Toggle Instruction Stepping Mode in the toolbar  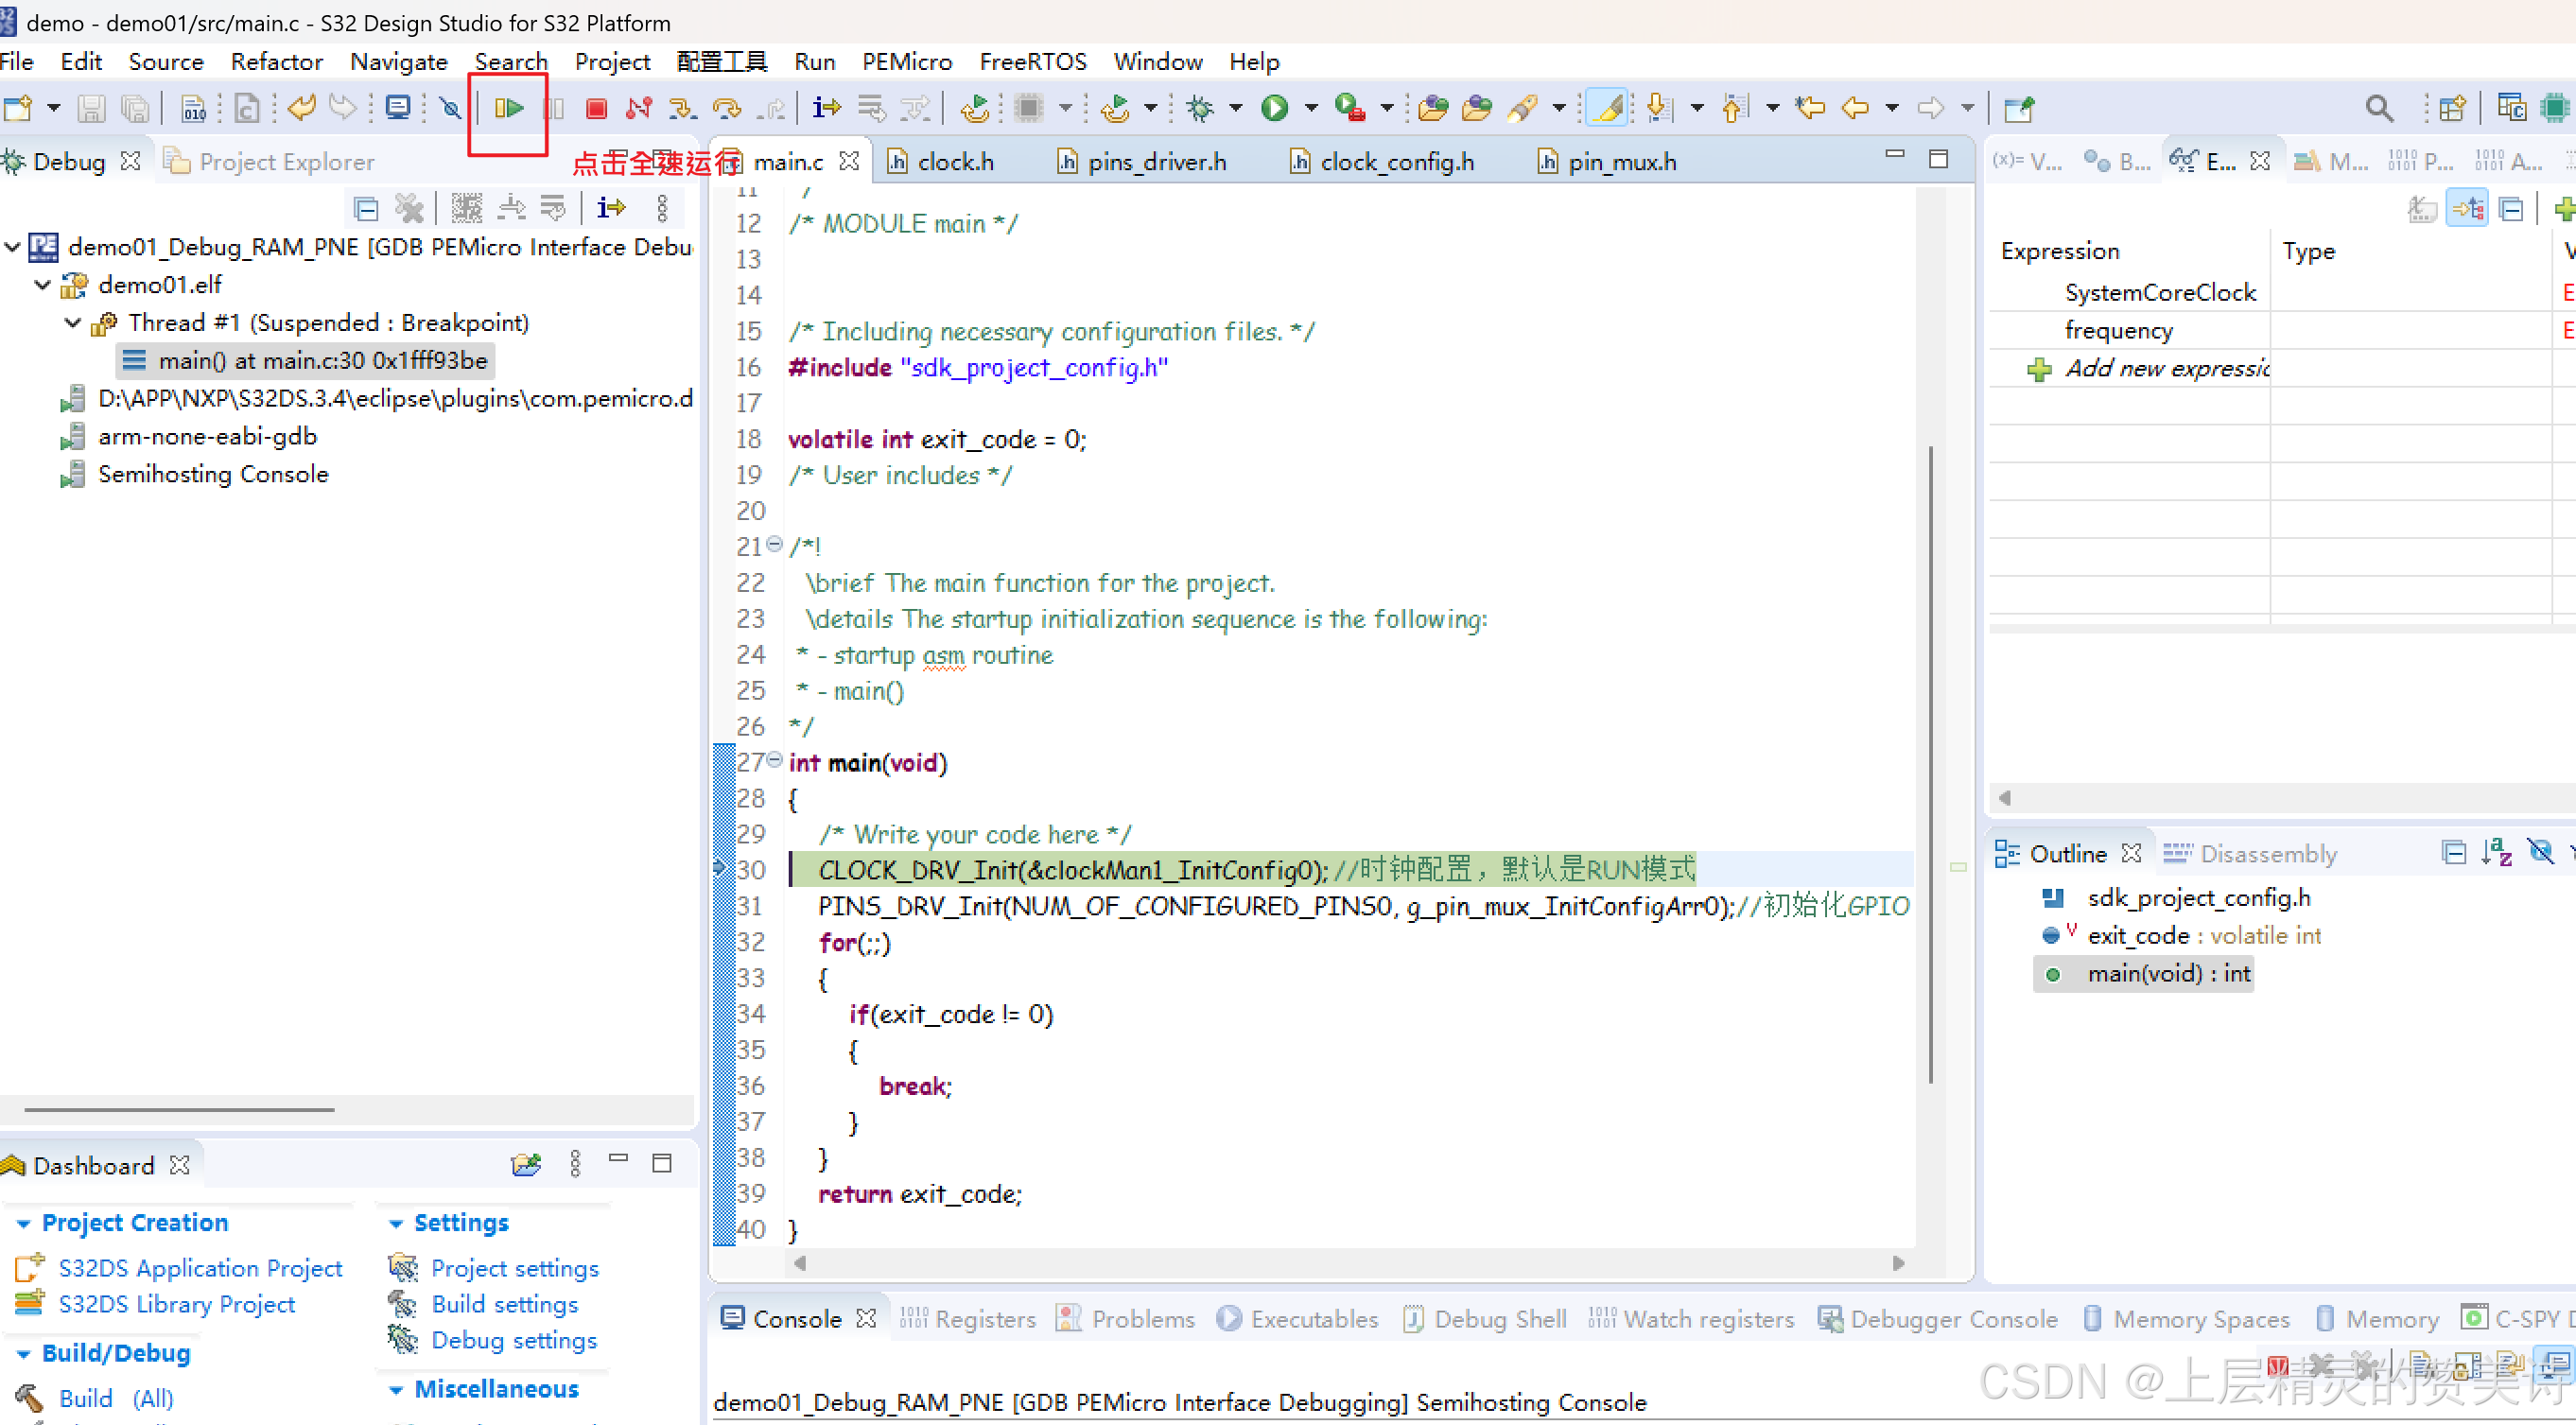[826, 108]
